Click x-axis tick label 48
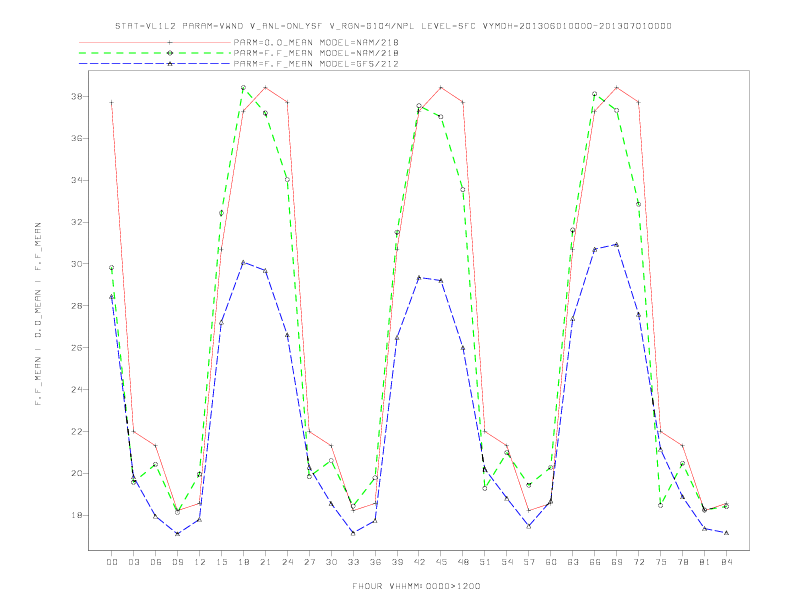The image size is (792, 612). tap(463, 562)
